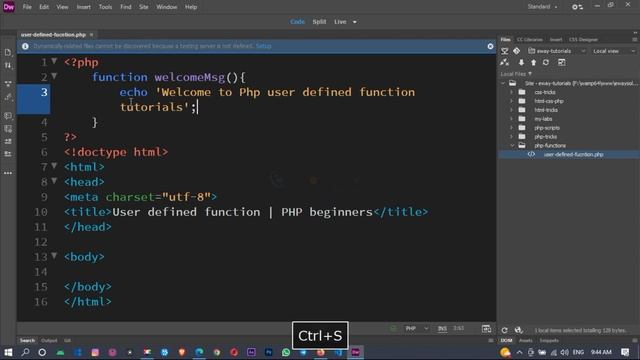Open the File menu

click(27, 7)
